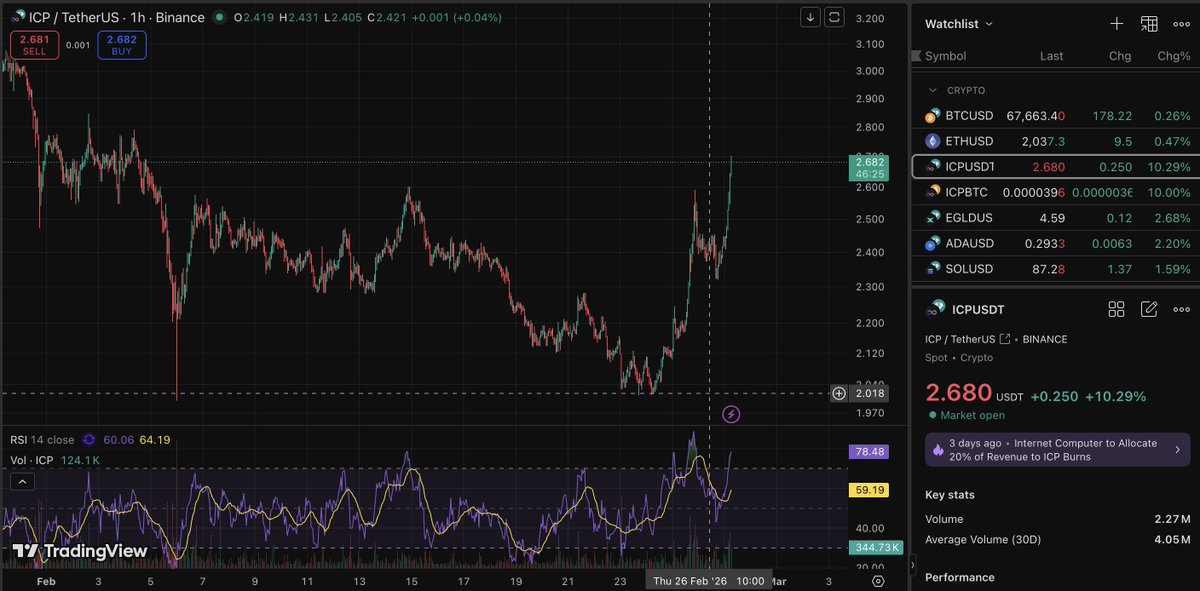Sort watchlist by Chg% column
1200x591 pixels.
point(1173,56)
